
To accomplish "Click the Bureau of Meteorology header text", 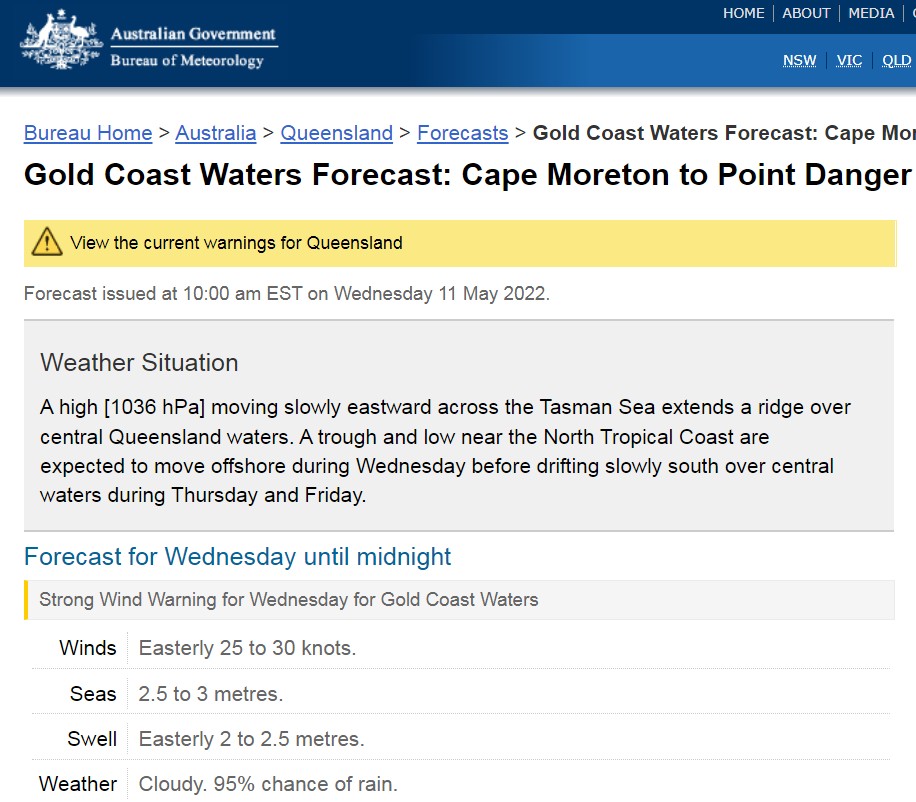I will (x=187, y=61).
